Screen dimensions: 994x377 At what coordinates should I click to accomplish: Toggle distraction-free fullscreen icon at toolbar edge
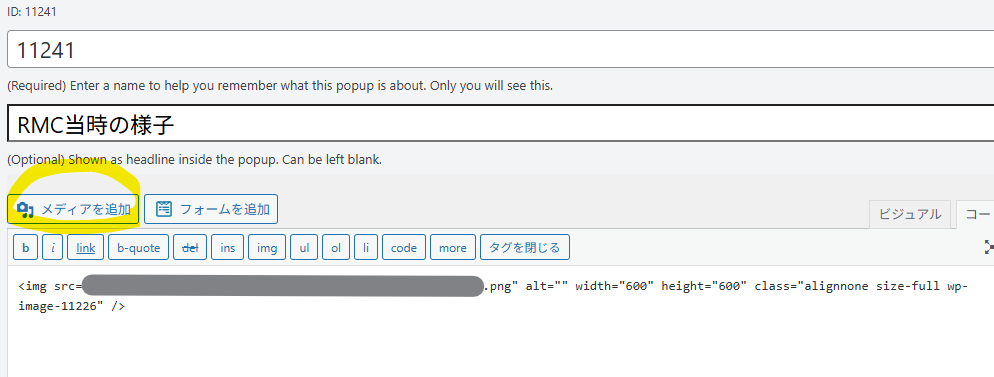[989, 247]
